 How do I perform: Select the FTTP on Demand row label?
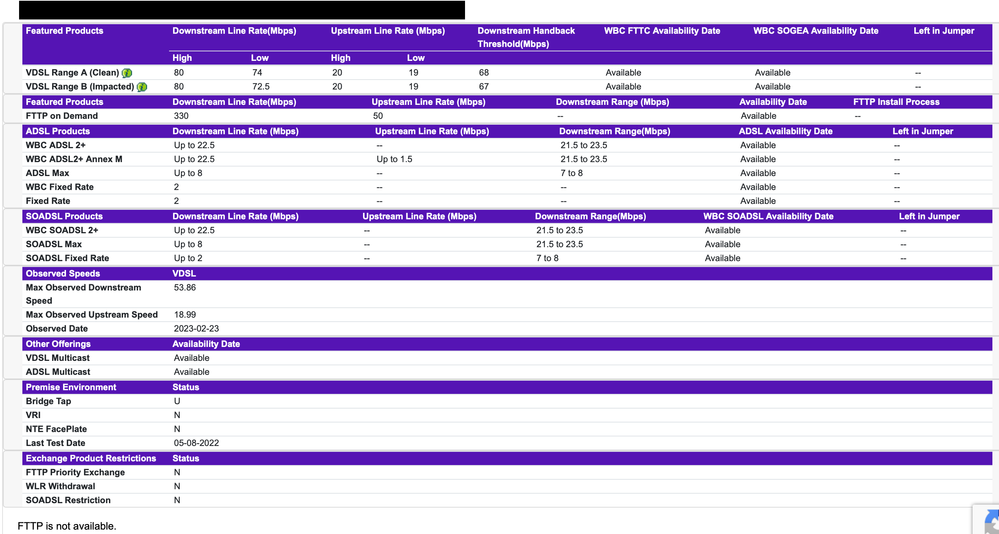62,116
